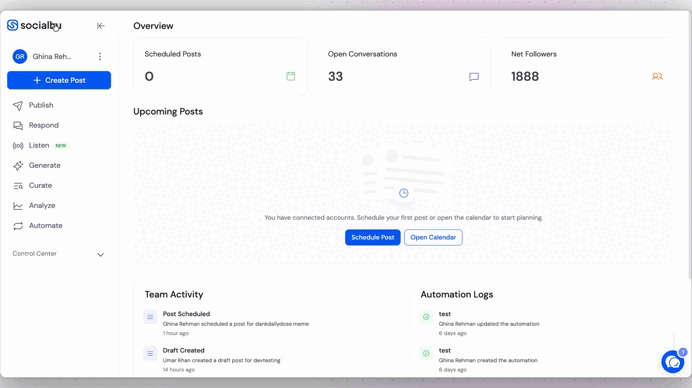This screenshot has height=388, width=692.
Task: Click the Respond chat icon
Action: (18, 125)
